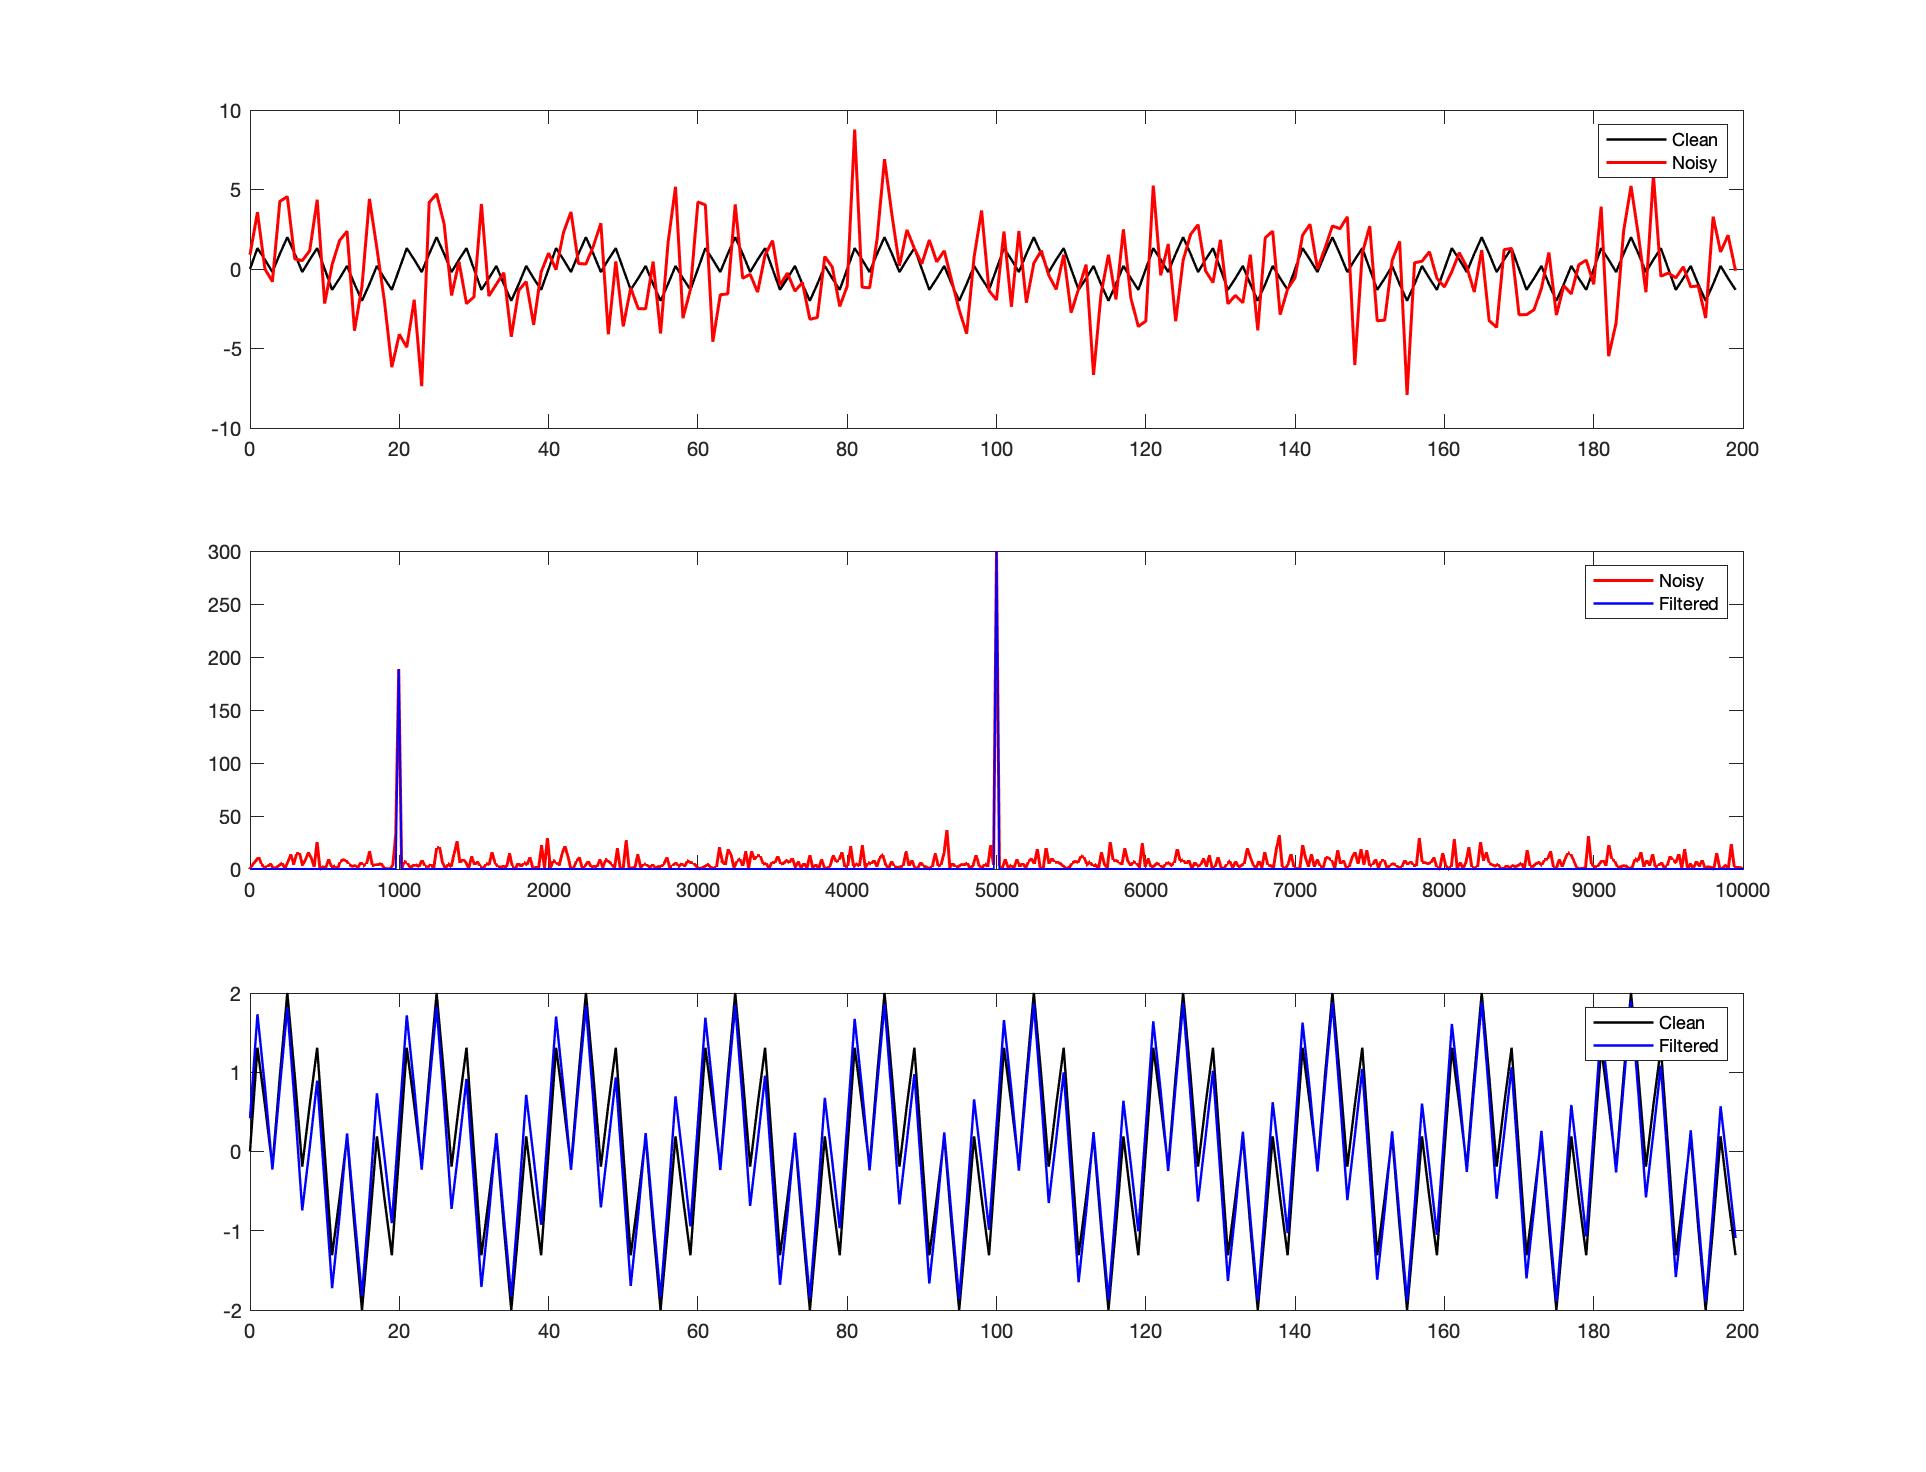Click the x-axis tick label 5000 in middle plot
The image size is (1926, 1472).
coord(996,891)
